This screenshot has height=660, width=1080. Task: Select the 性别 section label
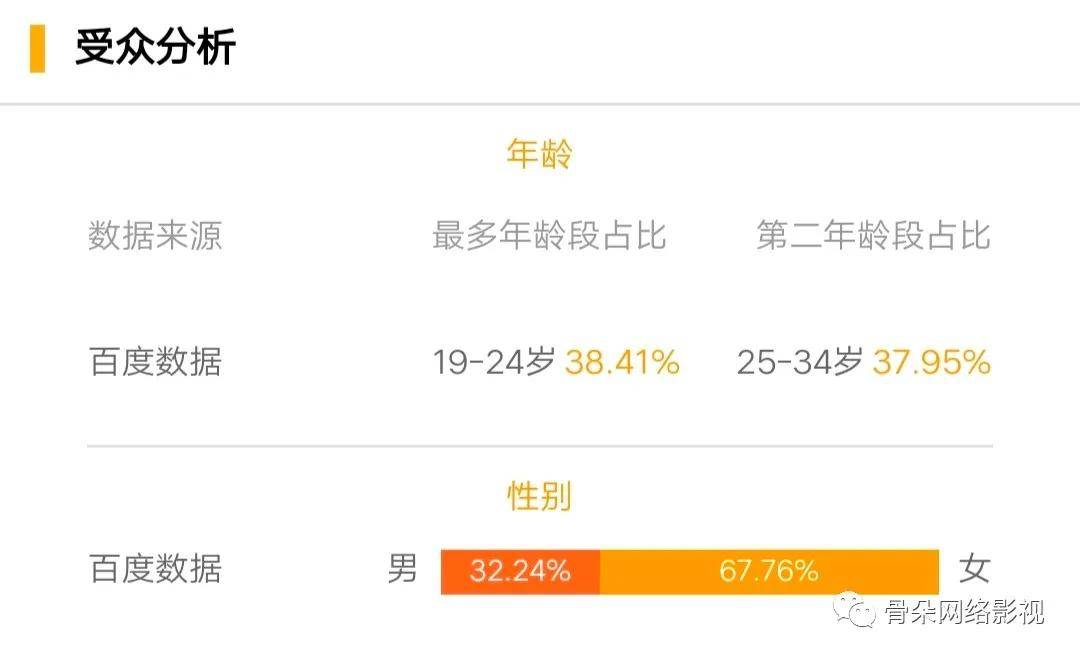tap(539, 495)
